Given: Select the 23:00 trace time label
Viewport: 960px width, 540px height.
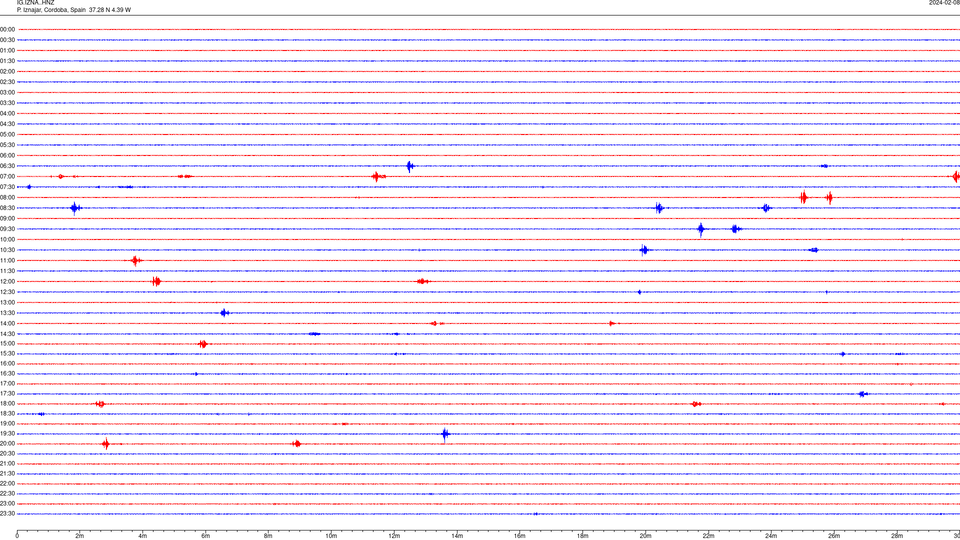Looking at the screenshot, I should (x=7, y=503).
